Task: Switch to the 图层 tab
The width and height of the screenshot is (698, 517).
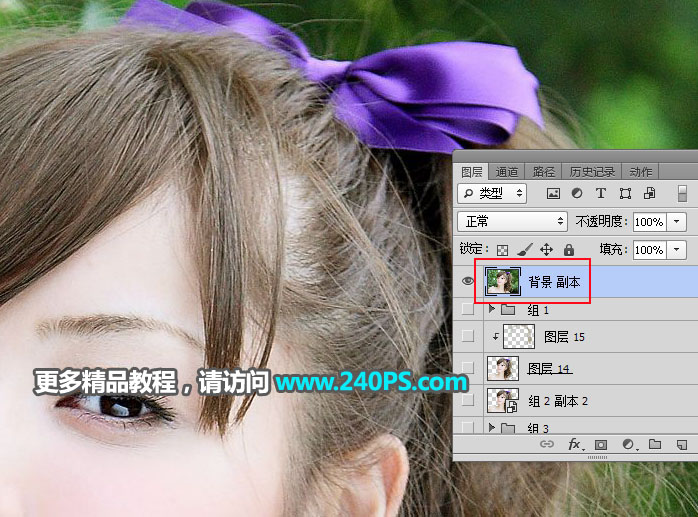Action: click(471, 172)
